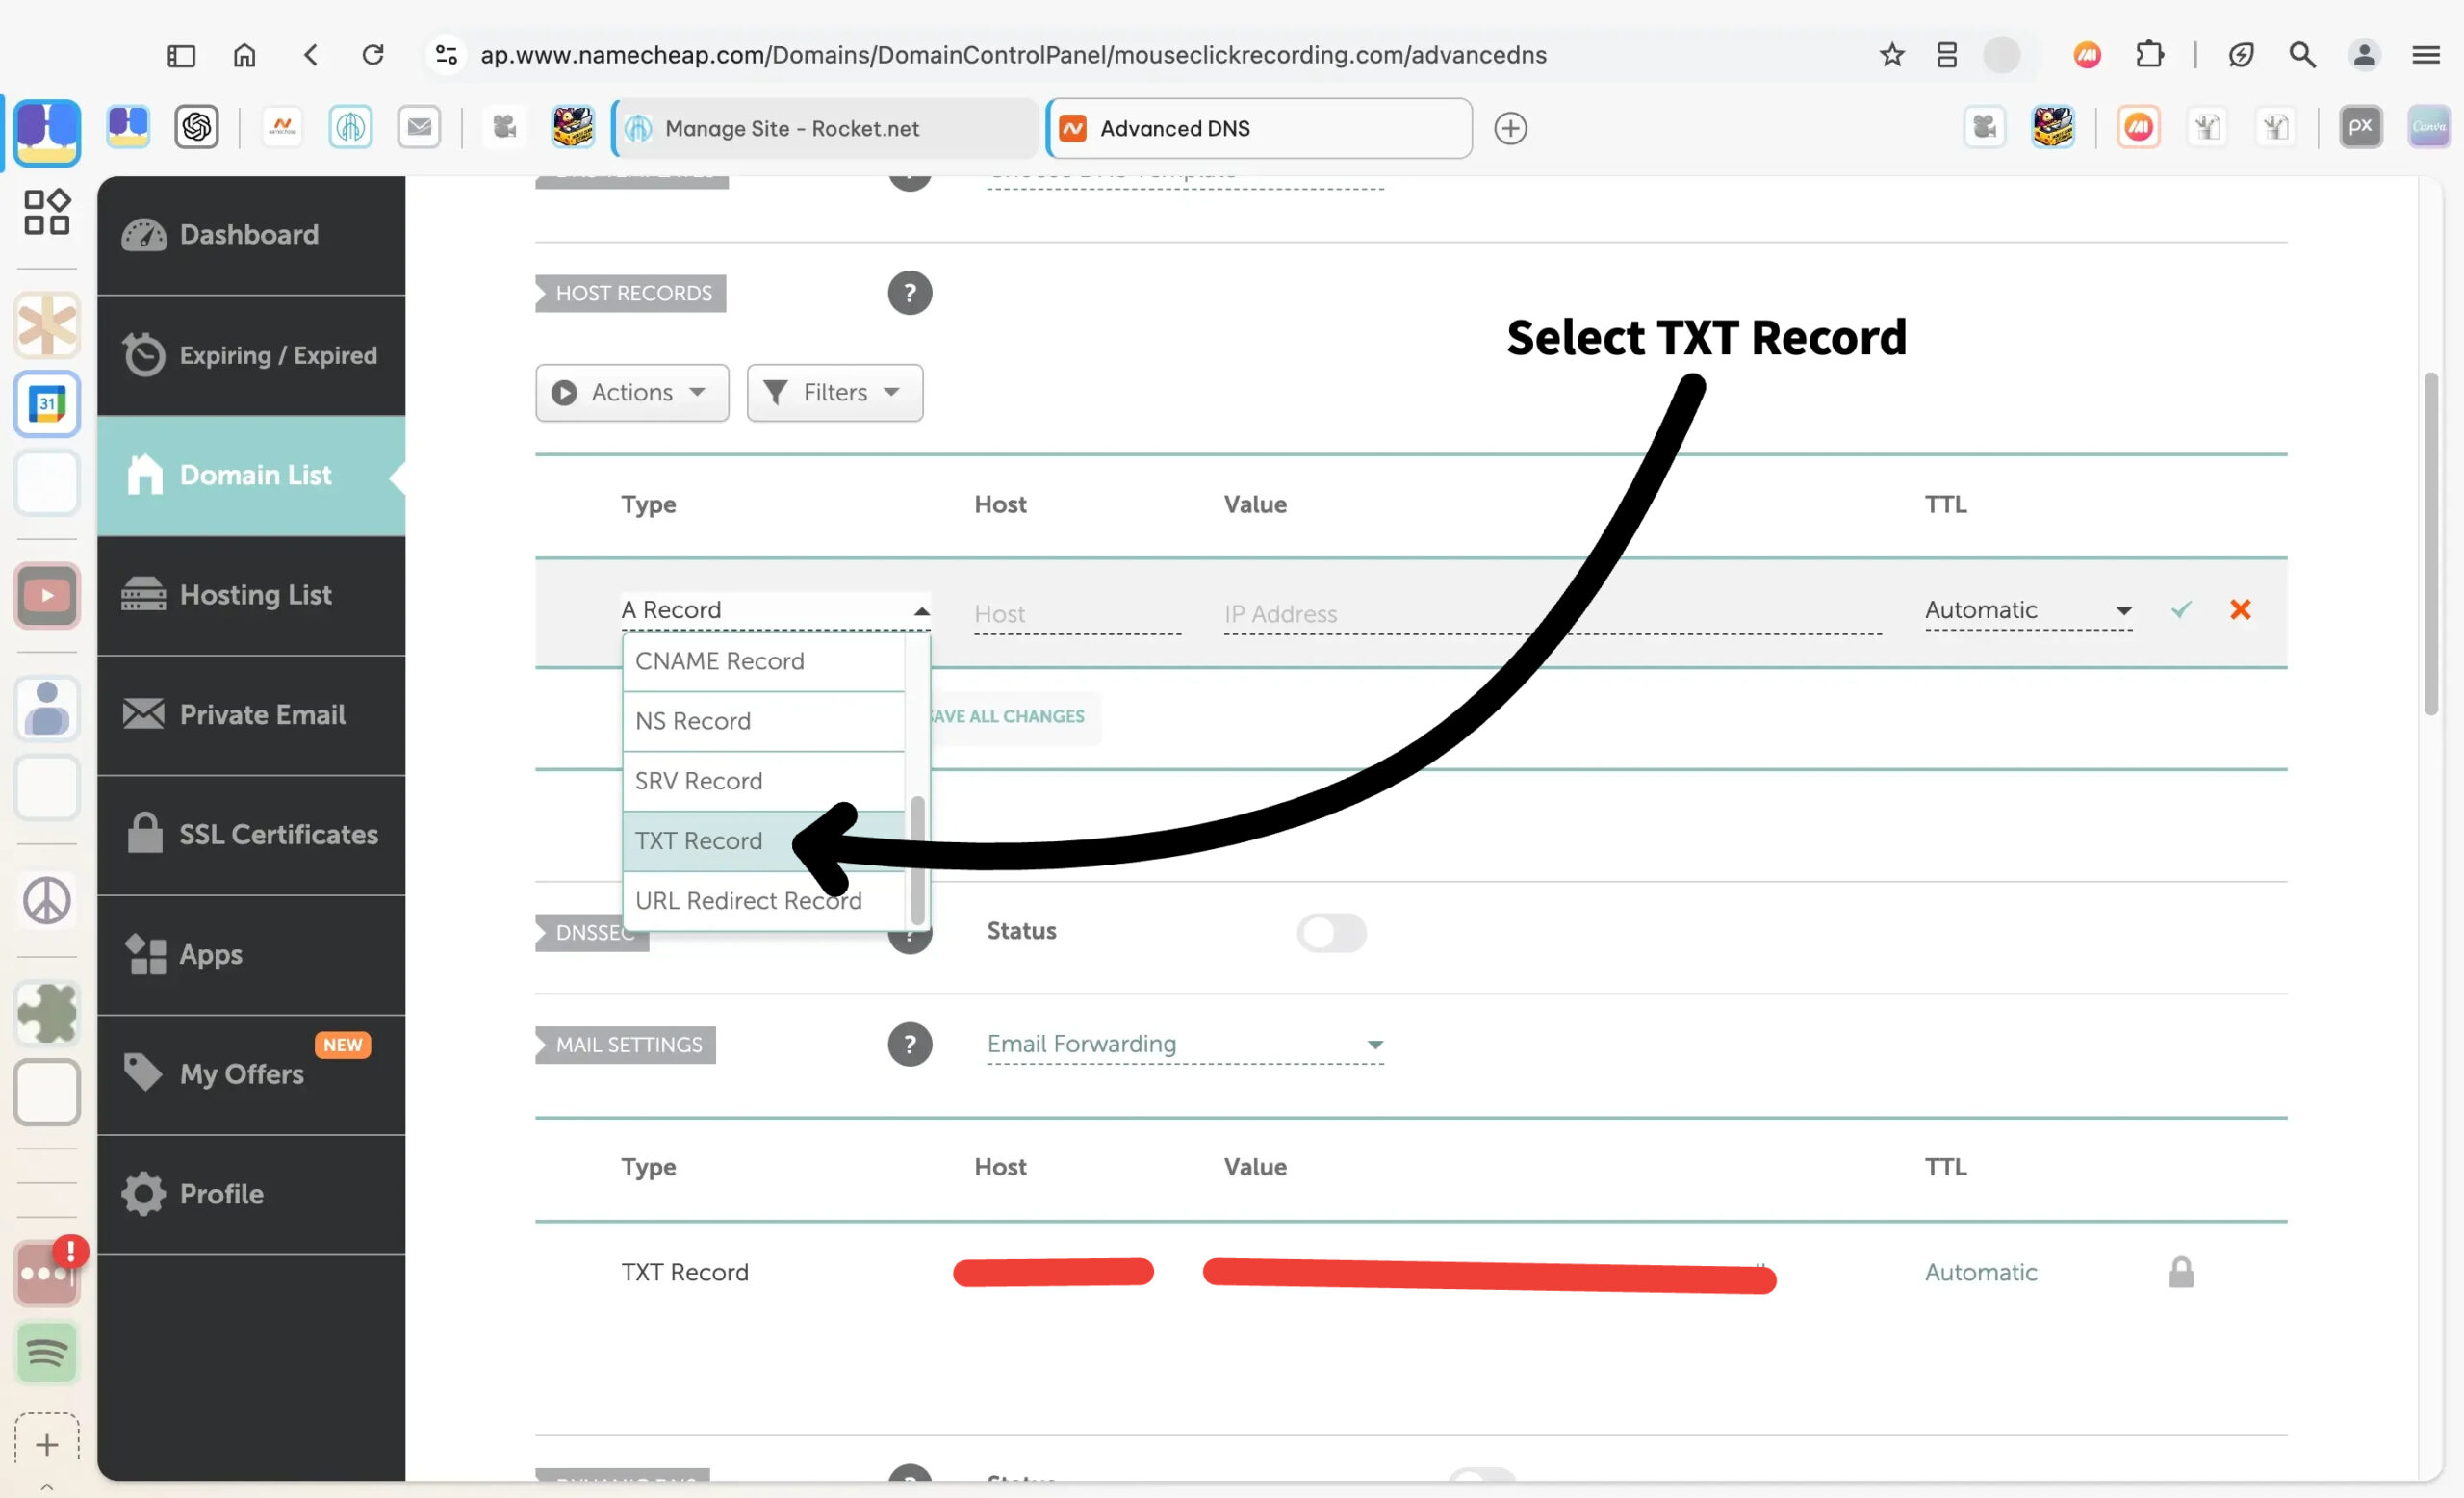Click the Mail Settings help question icon
Image resolution: width=2464 pixels, height=1498 pixels.
(x=909, y=1044)
